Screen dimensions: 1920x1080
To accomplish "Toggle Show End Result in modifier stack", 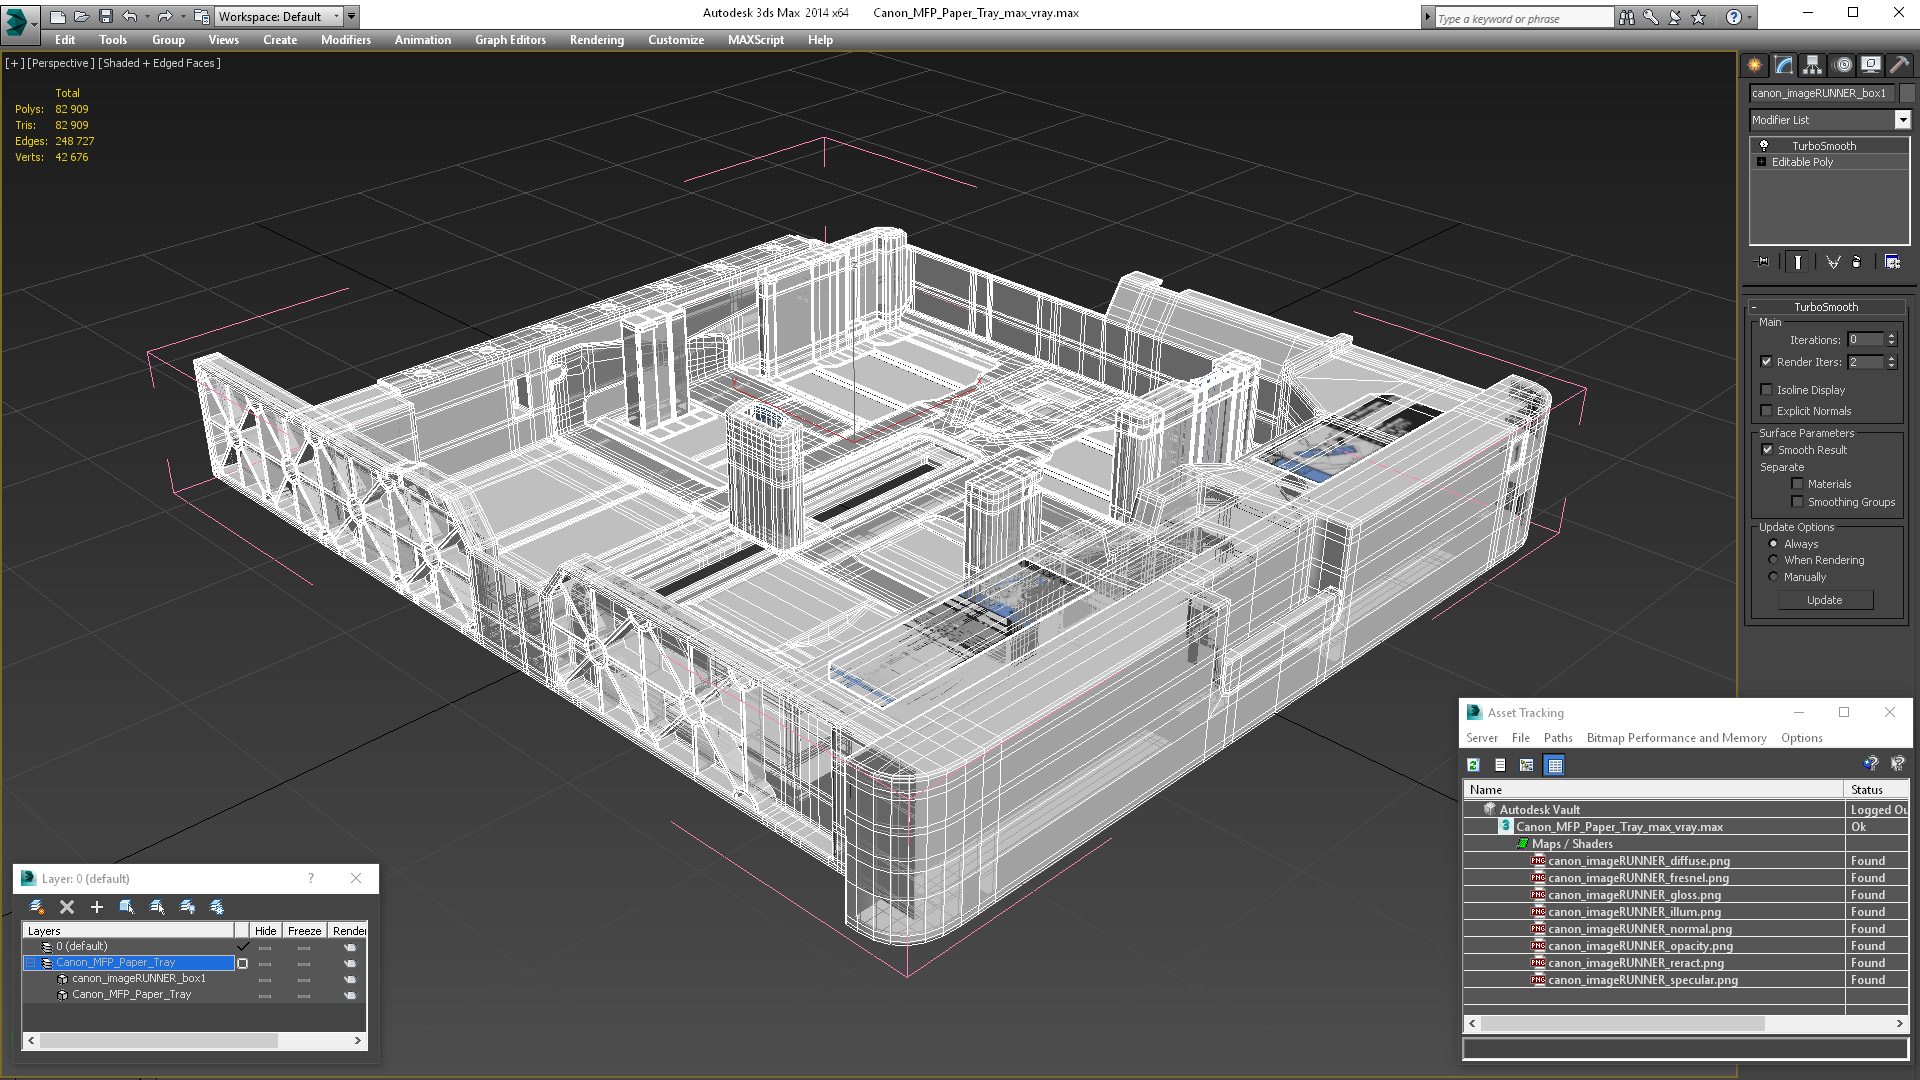I will click(1798, 262).
